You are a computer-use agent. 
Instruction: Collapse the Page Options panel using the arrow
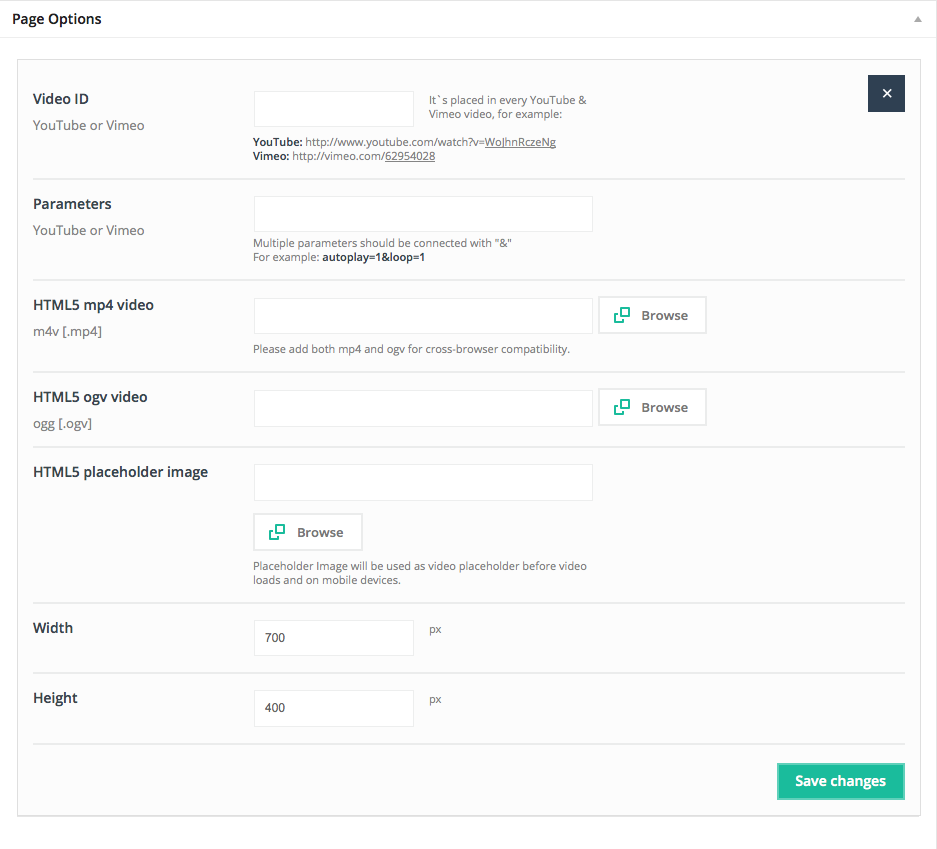click(917, 19)
